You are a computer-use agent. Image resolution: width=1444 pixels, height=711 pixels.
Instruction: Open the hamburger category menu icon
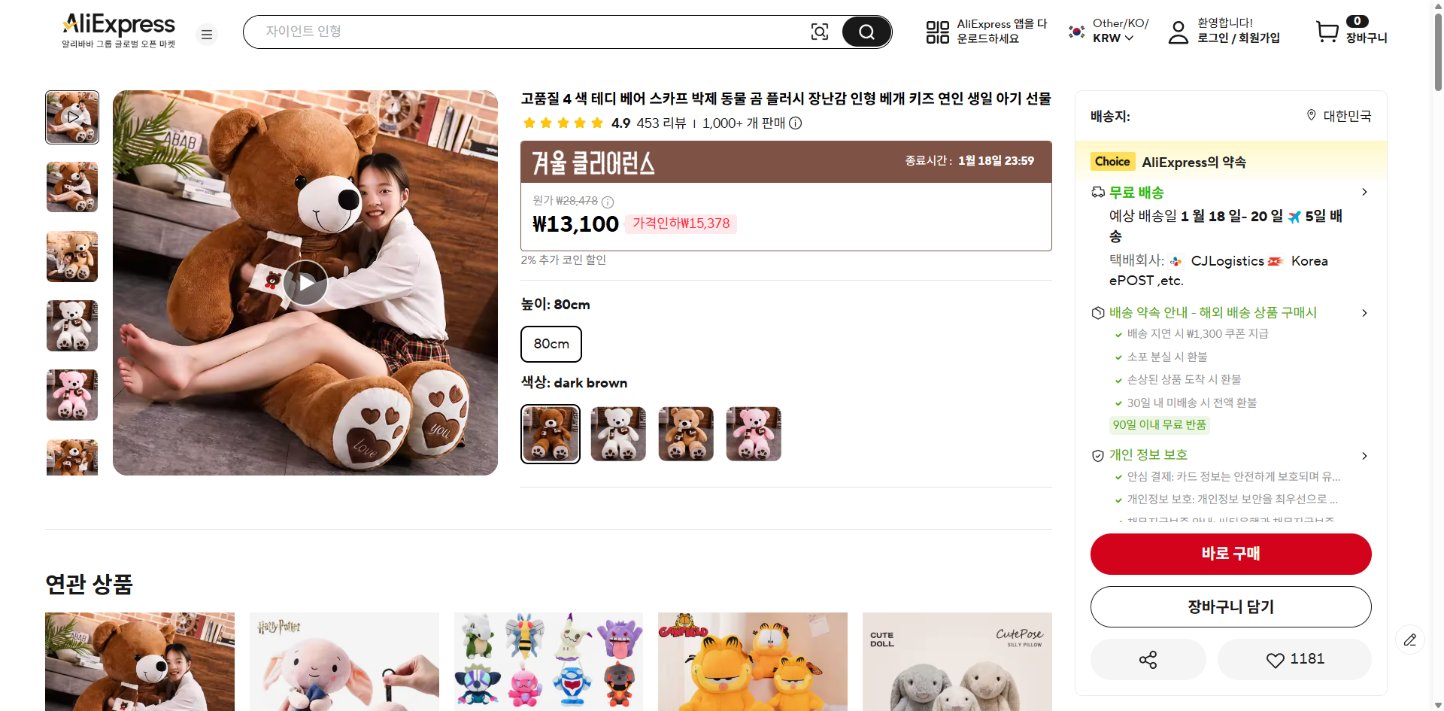tap(207, 34)
